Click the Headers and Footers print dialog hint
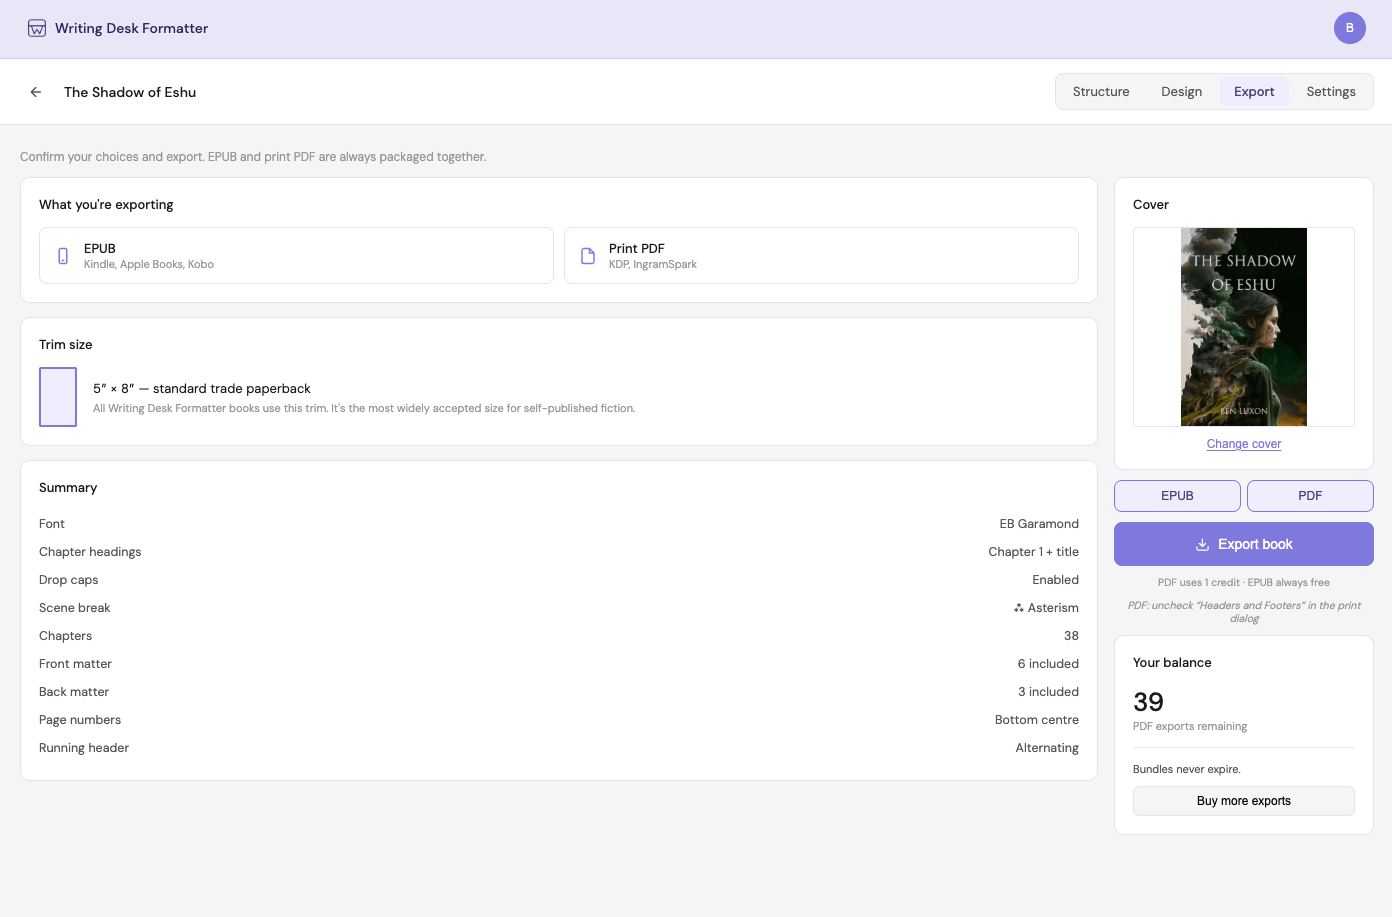Image resolution: width=1392 pixels, height=917 pixels. [1244, 612]
